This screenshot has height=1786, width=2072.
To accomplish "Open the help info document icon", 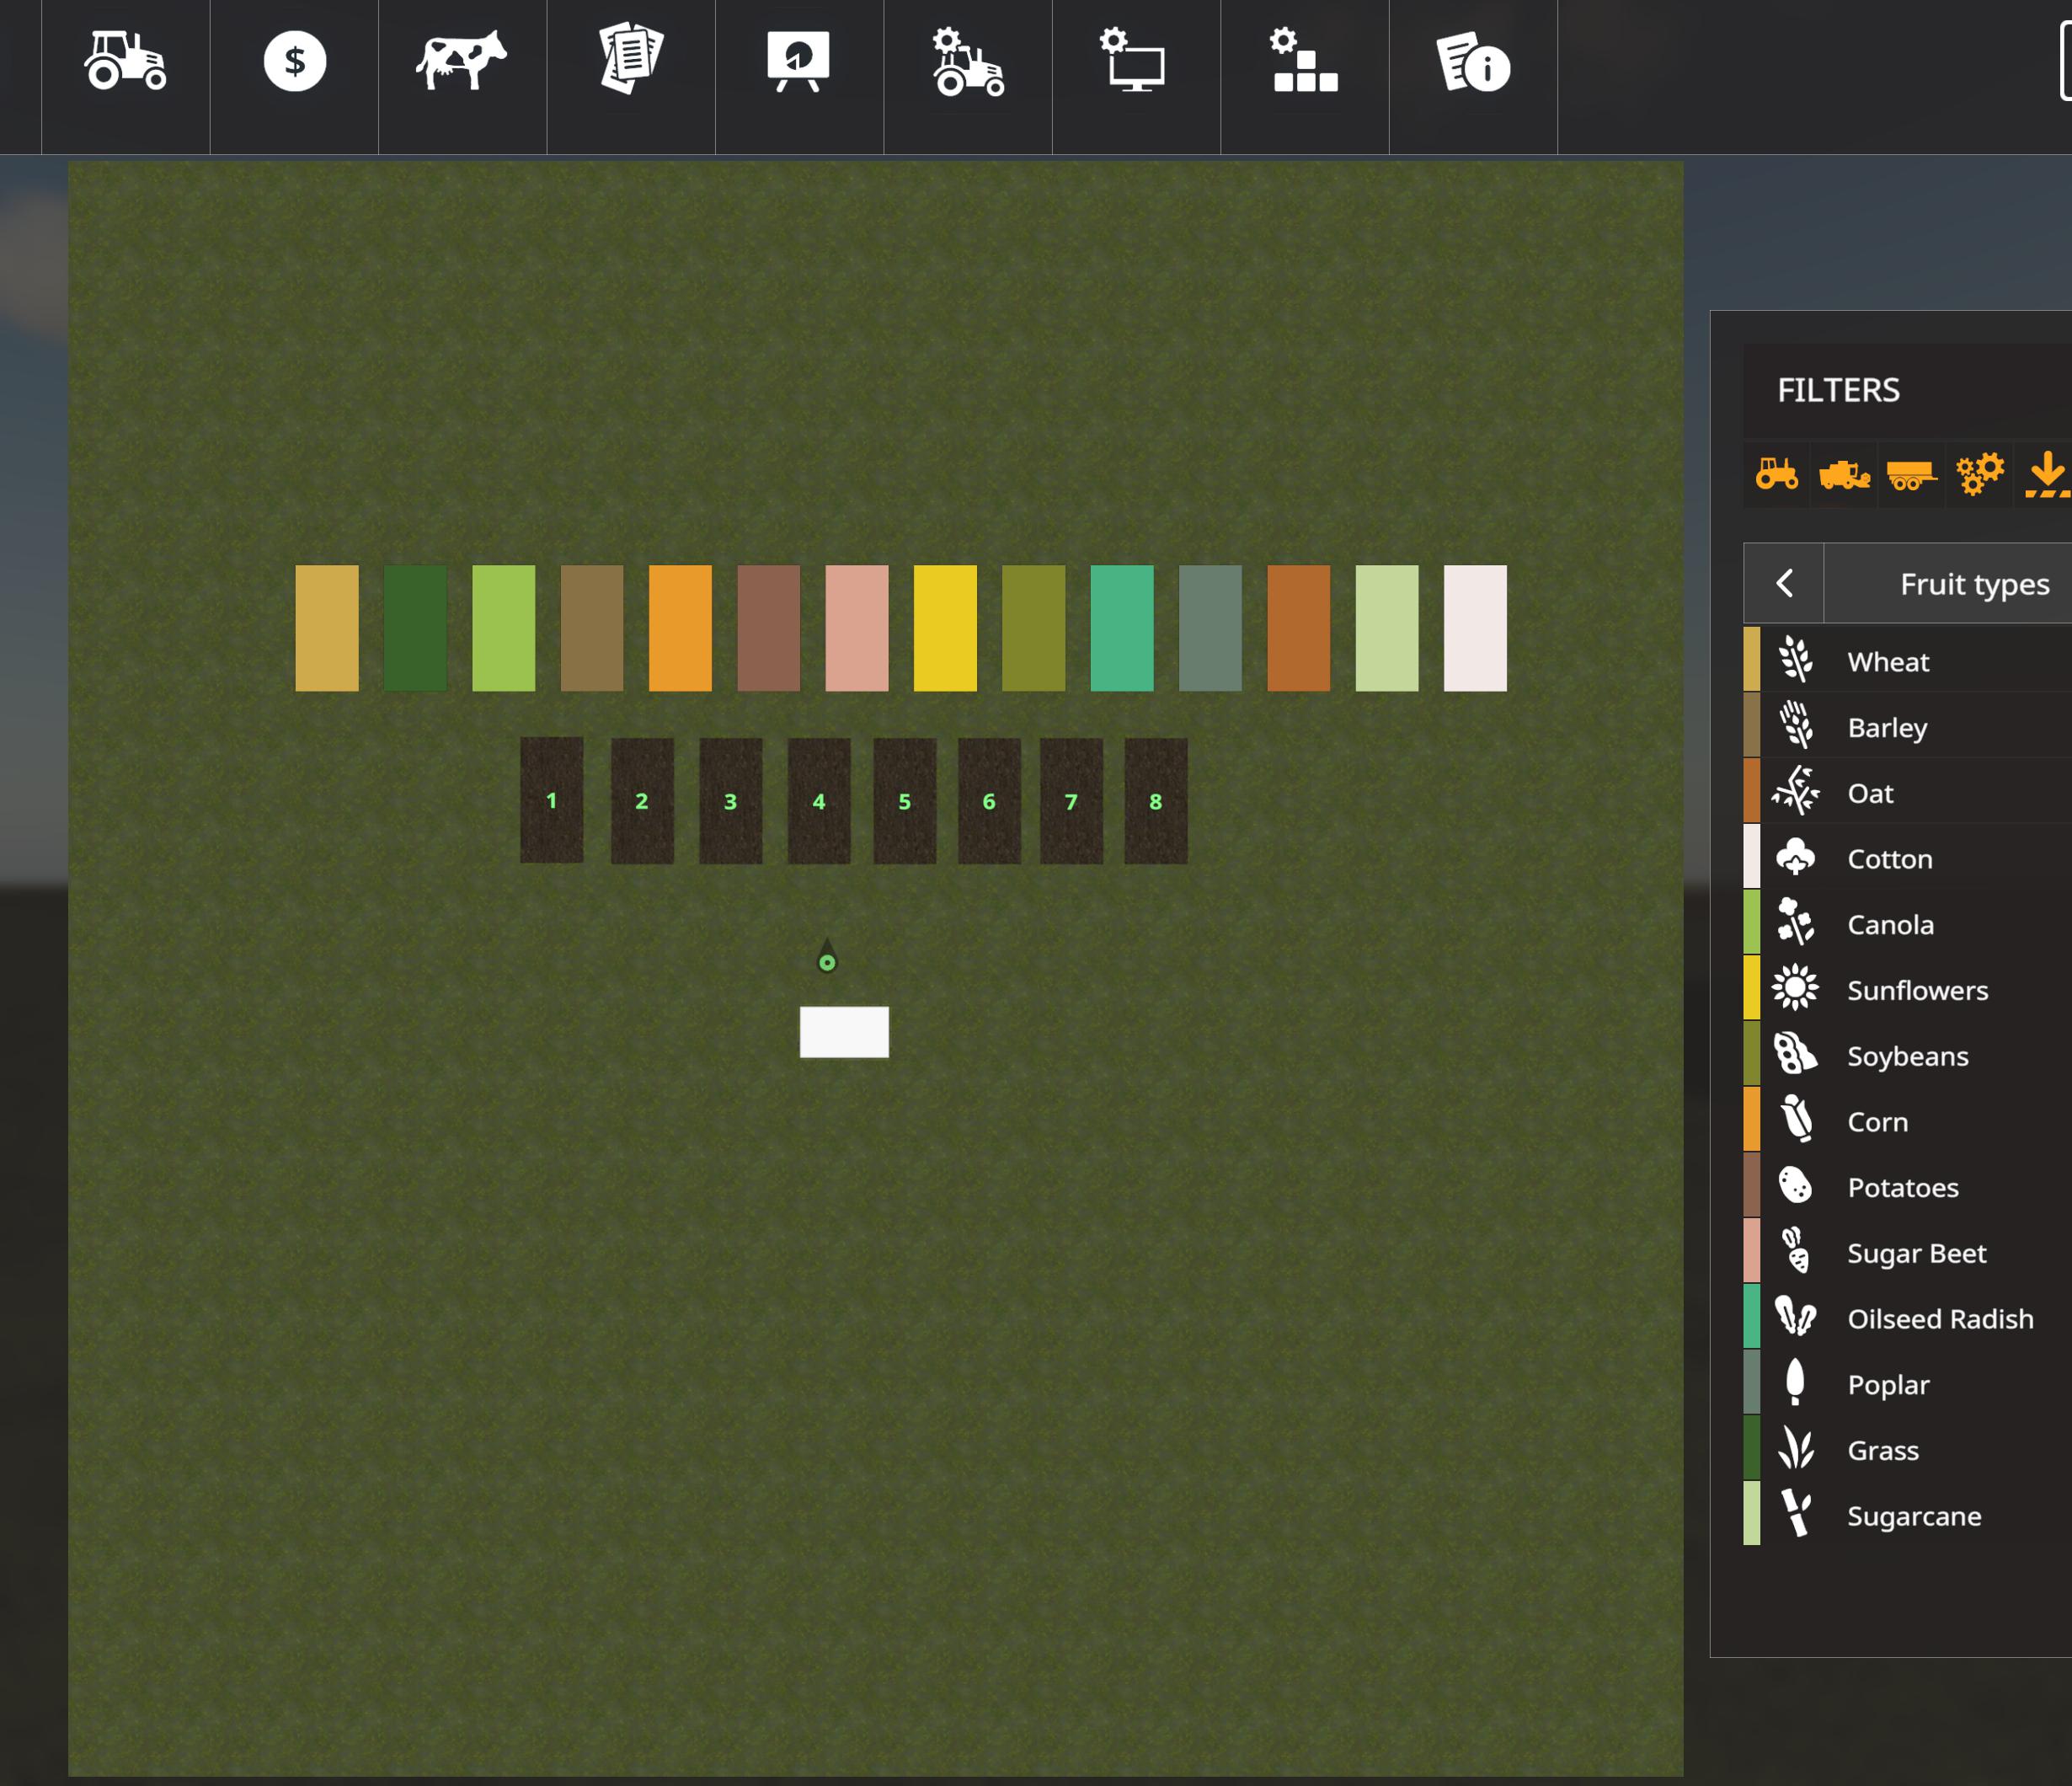I will [x=1473, y=62].
